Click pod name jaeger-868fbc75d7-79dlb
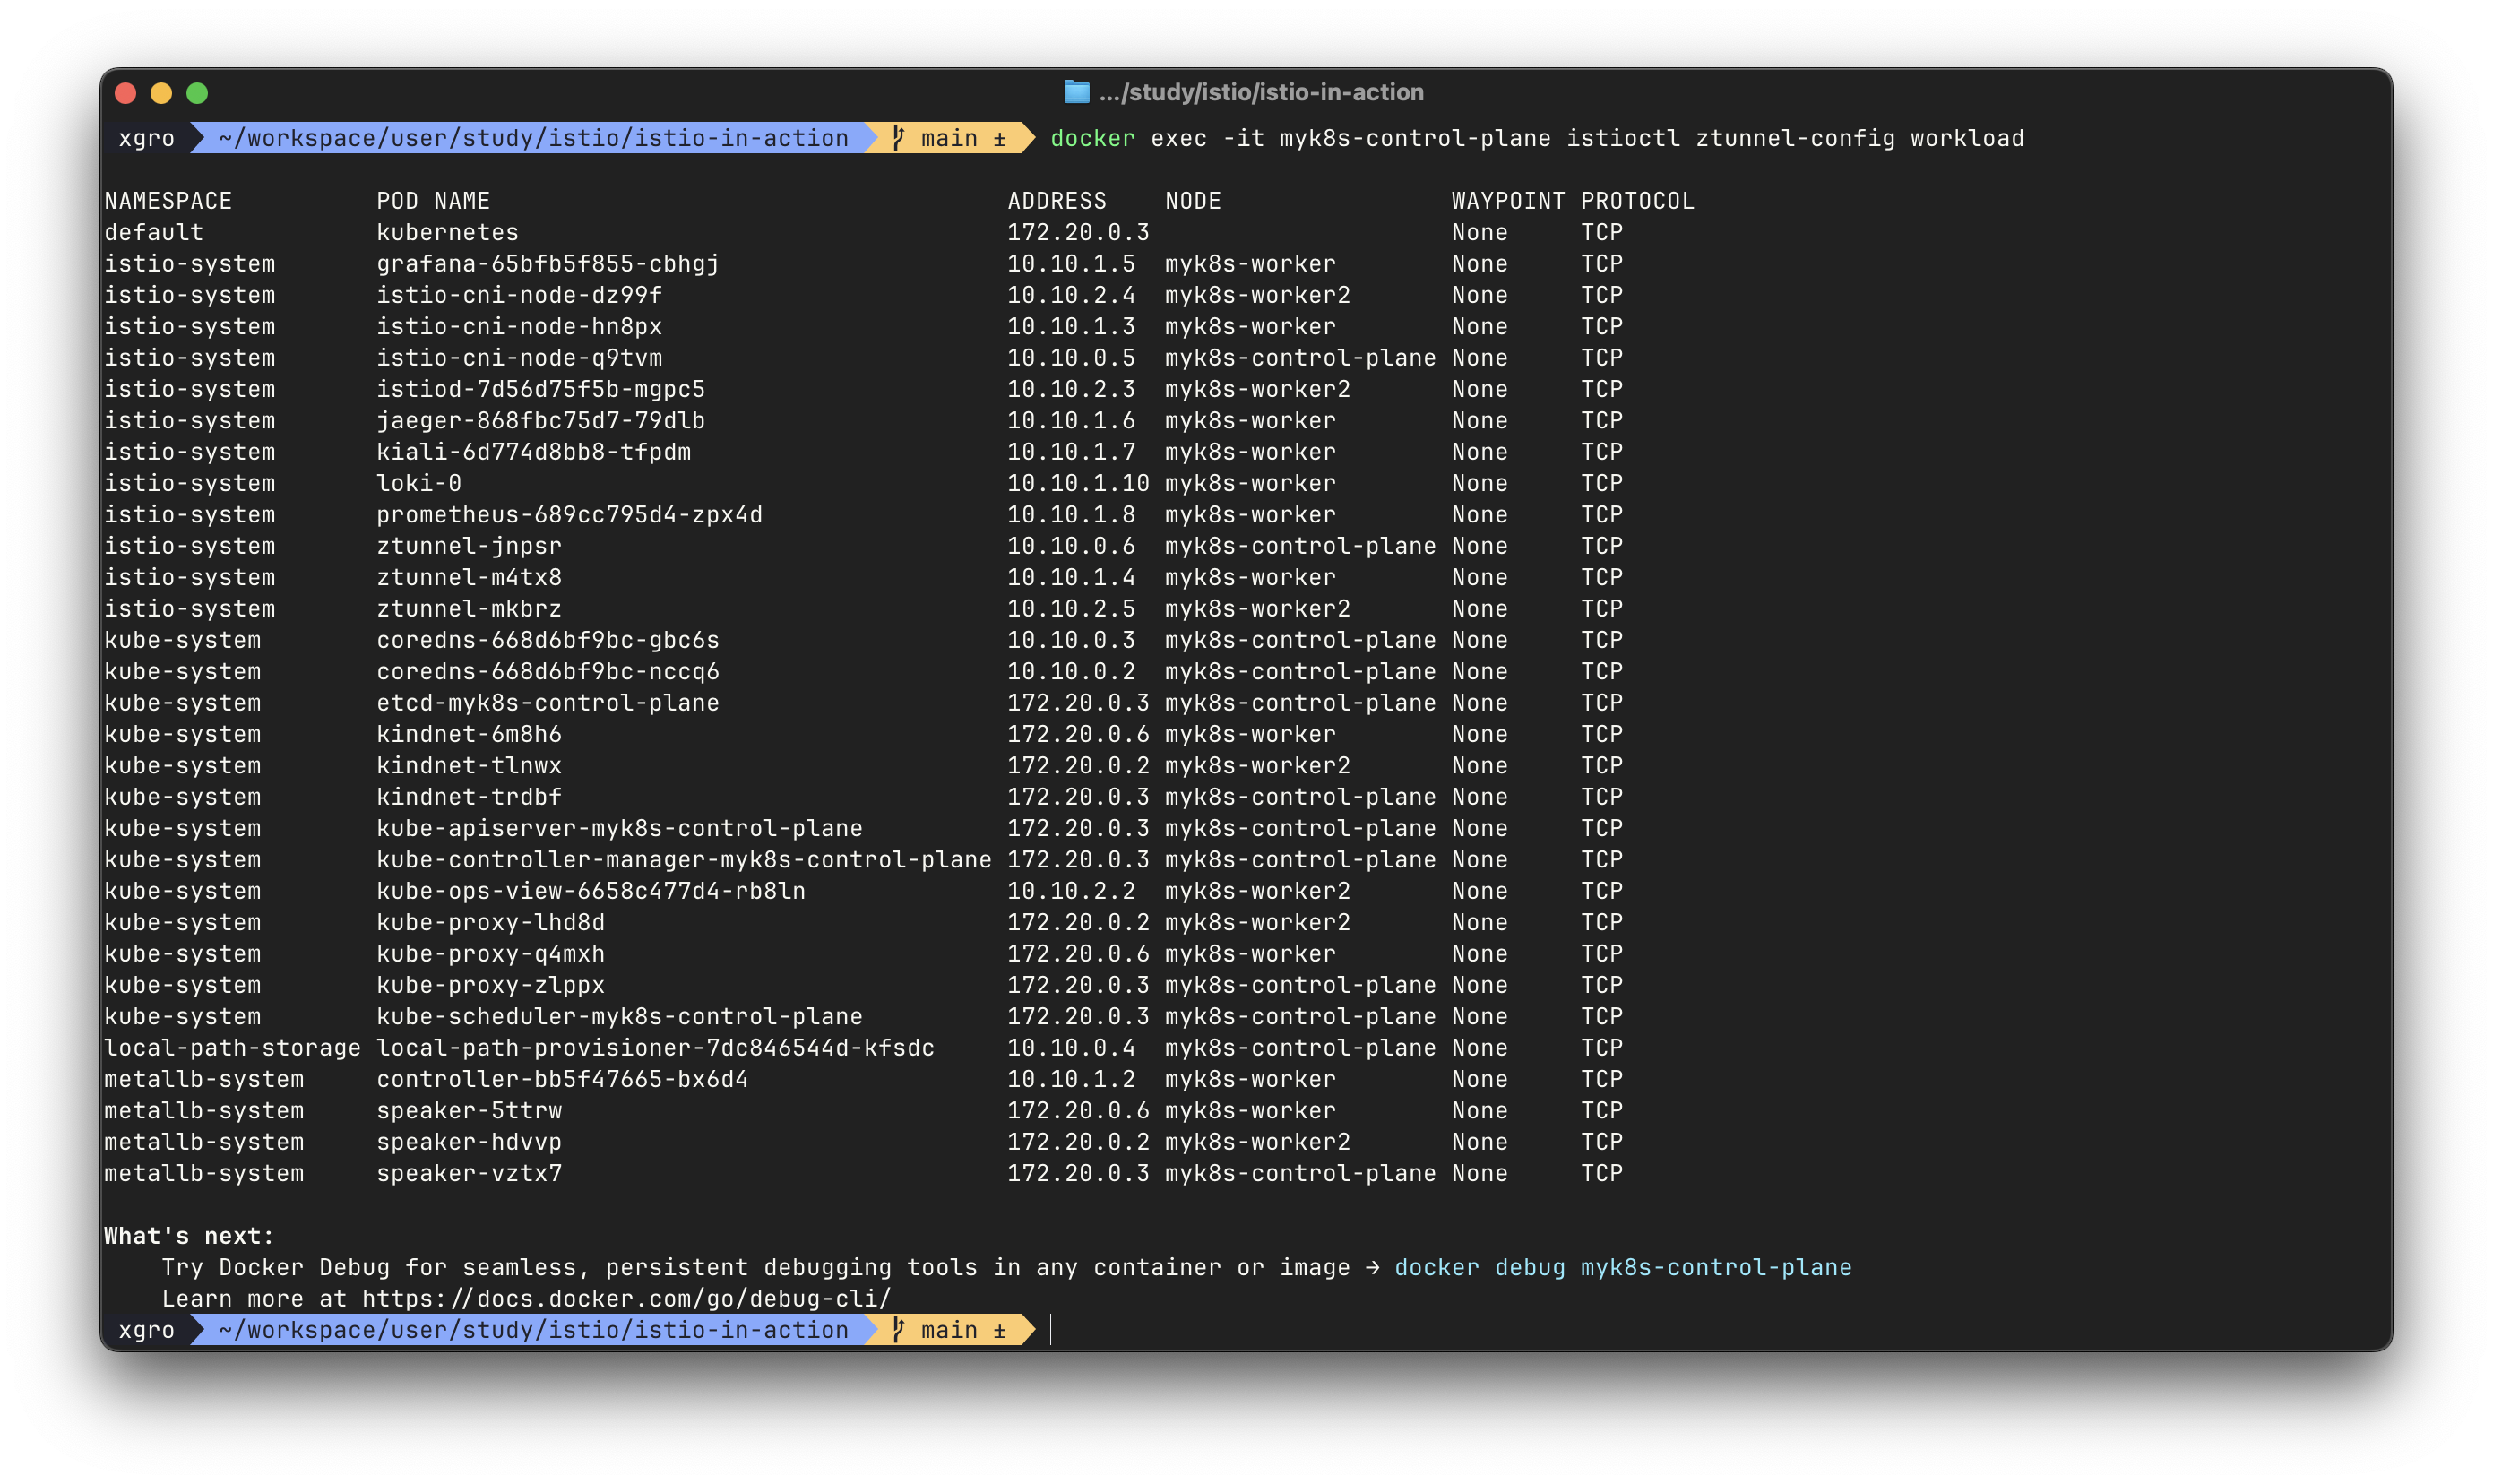The height and width of the screenshot is (1484, 2493). click(540, 421)
